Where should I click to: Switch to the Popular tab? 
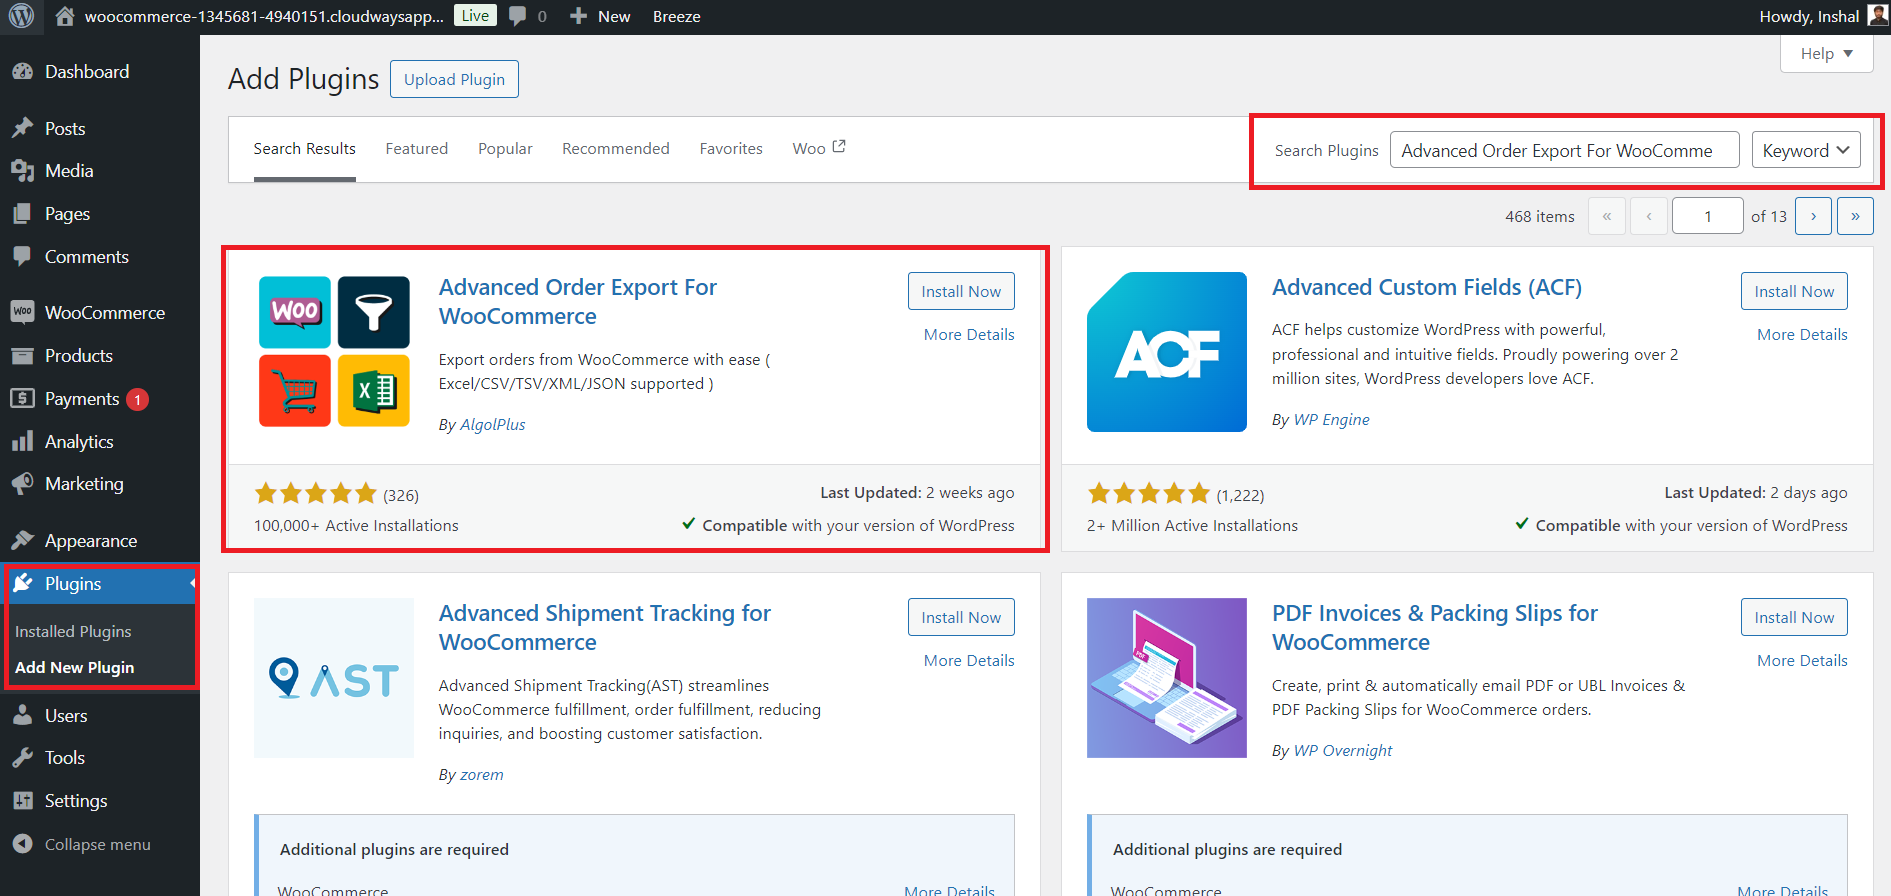click(x=505, y=148)
